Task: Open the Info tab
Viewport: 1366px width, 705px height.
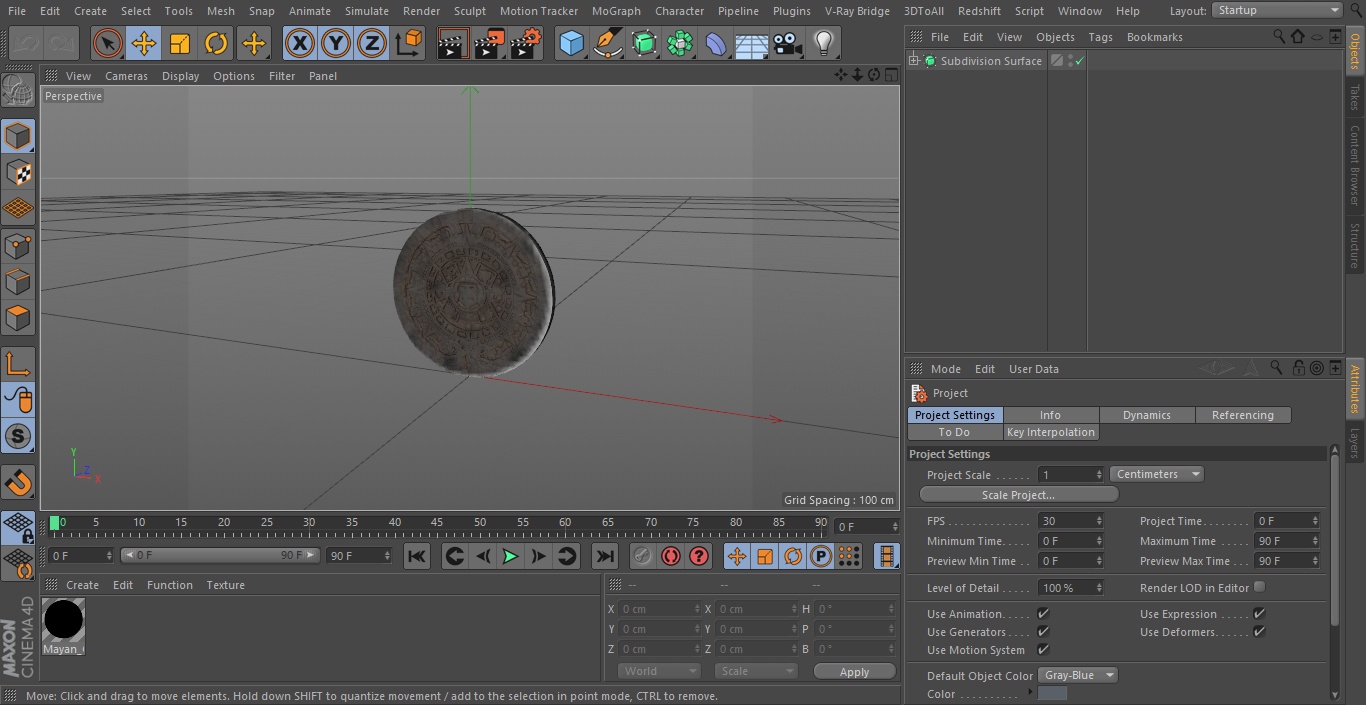Action: click(x=1051, y=415)
